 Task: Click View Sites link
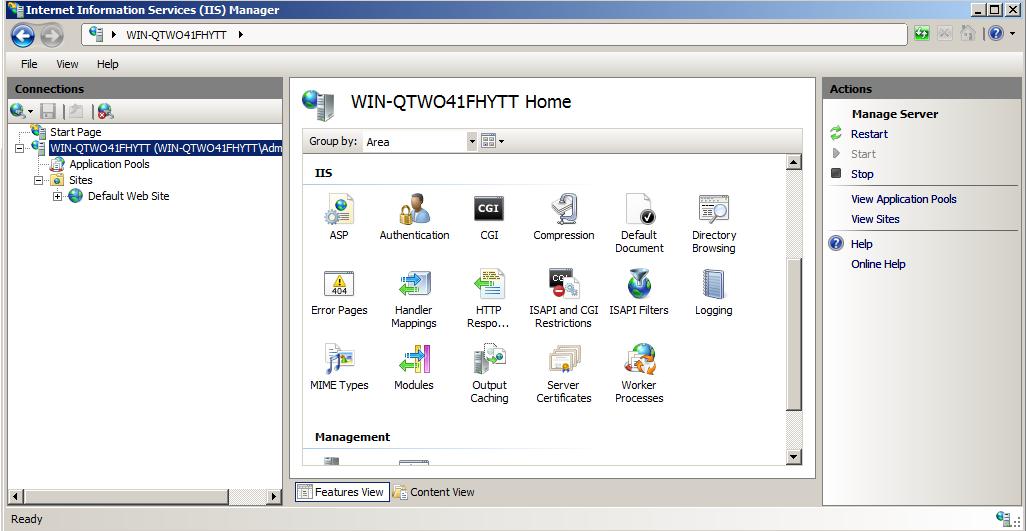[x=875, y=219]
